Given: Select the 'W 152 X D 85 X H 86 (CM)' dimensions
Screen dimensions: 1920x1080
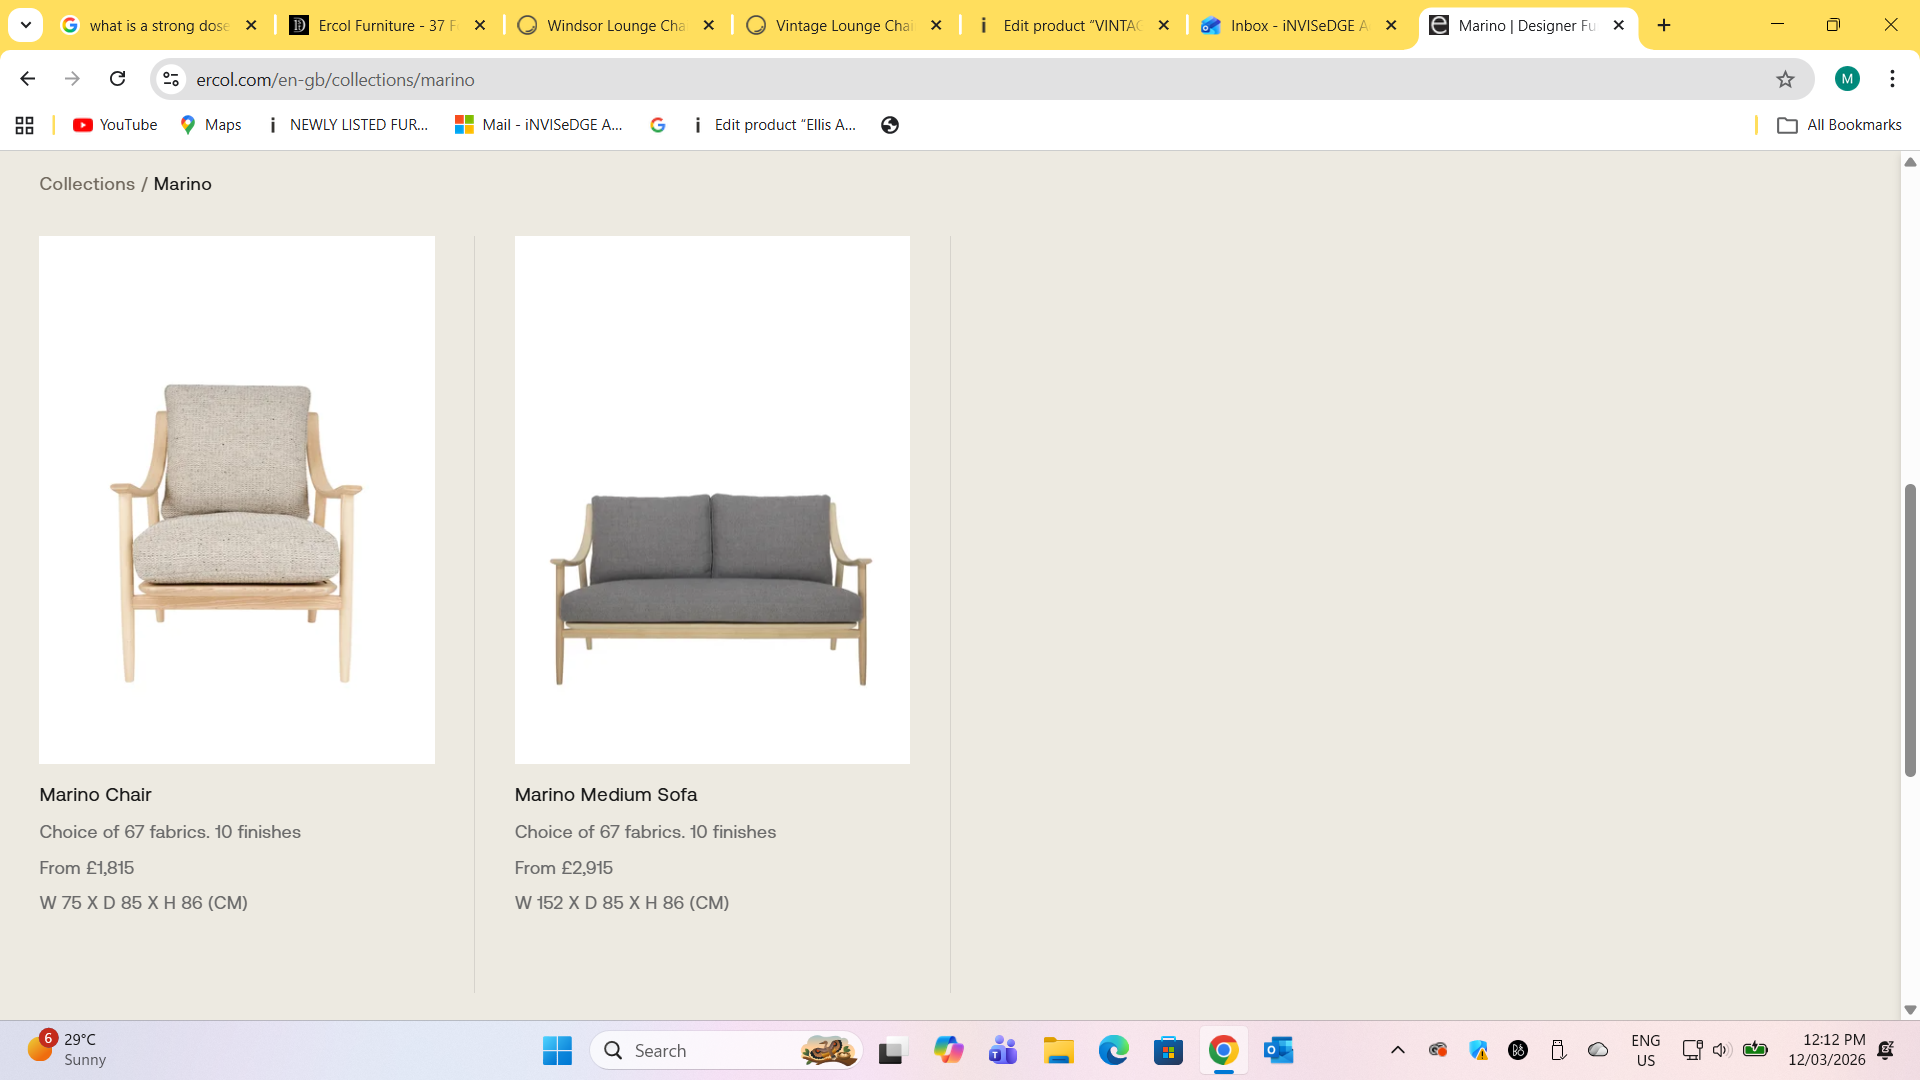Looking at the screenshot, I should (622, 903).
